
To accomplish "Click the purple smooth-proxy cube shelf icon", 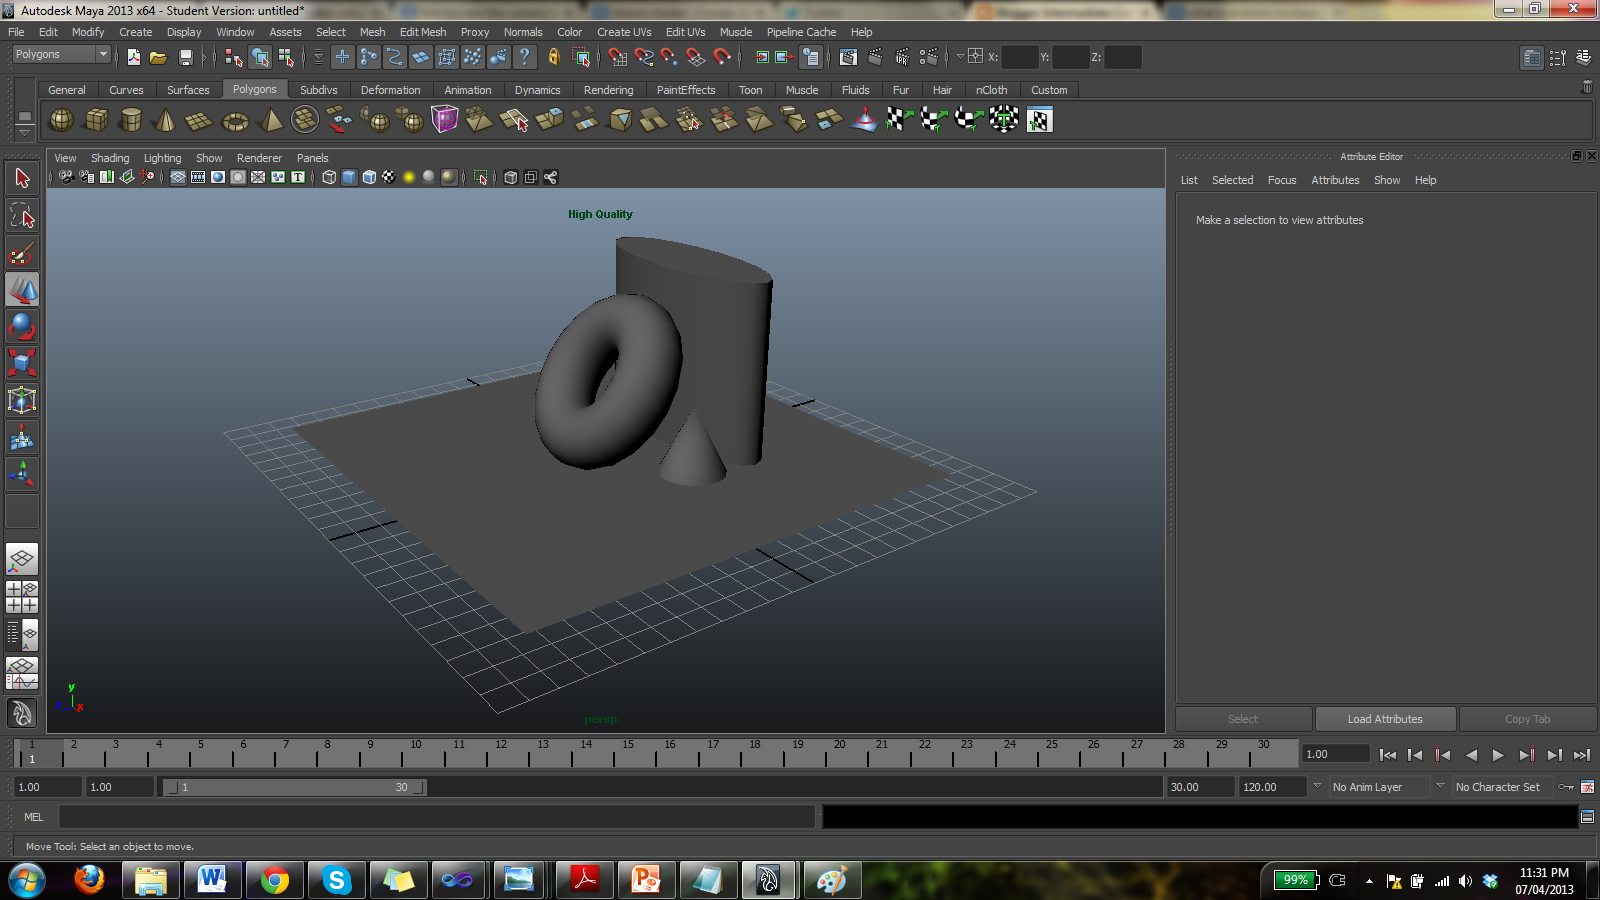I will click(x=444, y=120).
